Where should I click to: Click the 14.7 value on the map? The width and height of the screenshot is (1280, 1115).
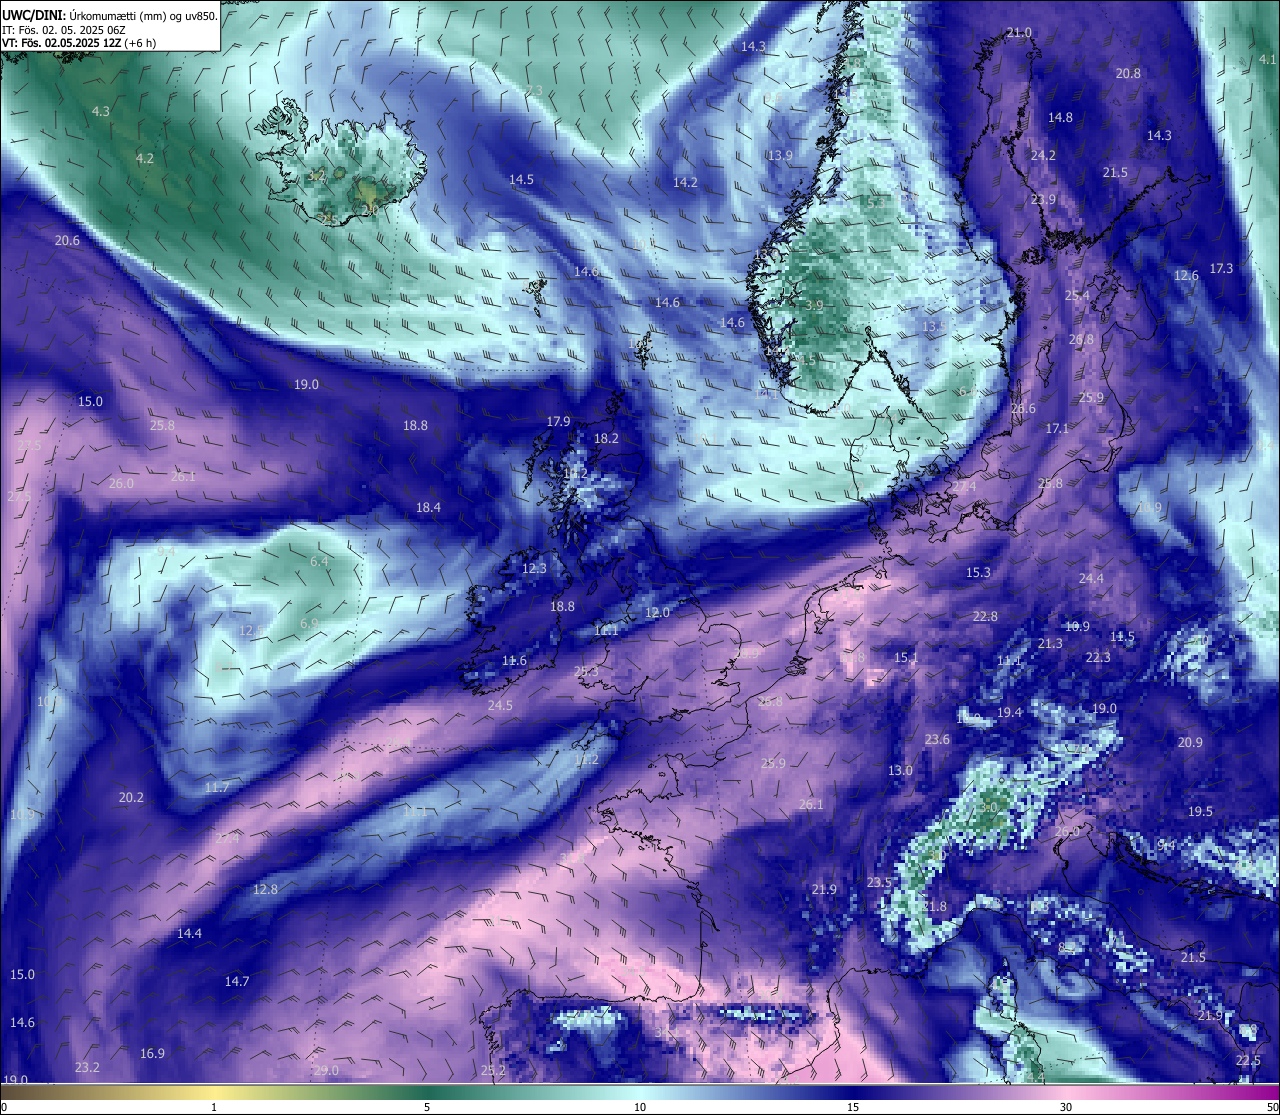237,981
